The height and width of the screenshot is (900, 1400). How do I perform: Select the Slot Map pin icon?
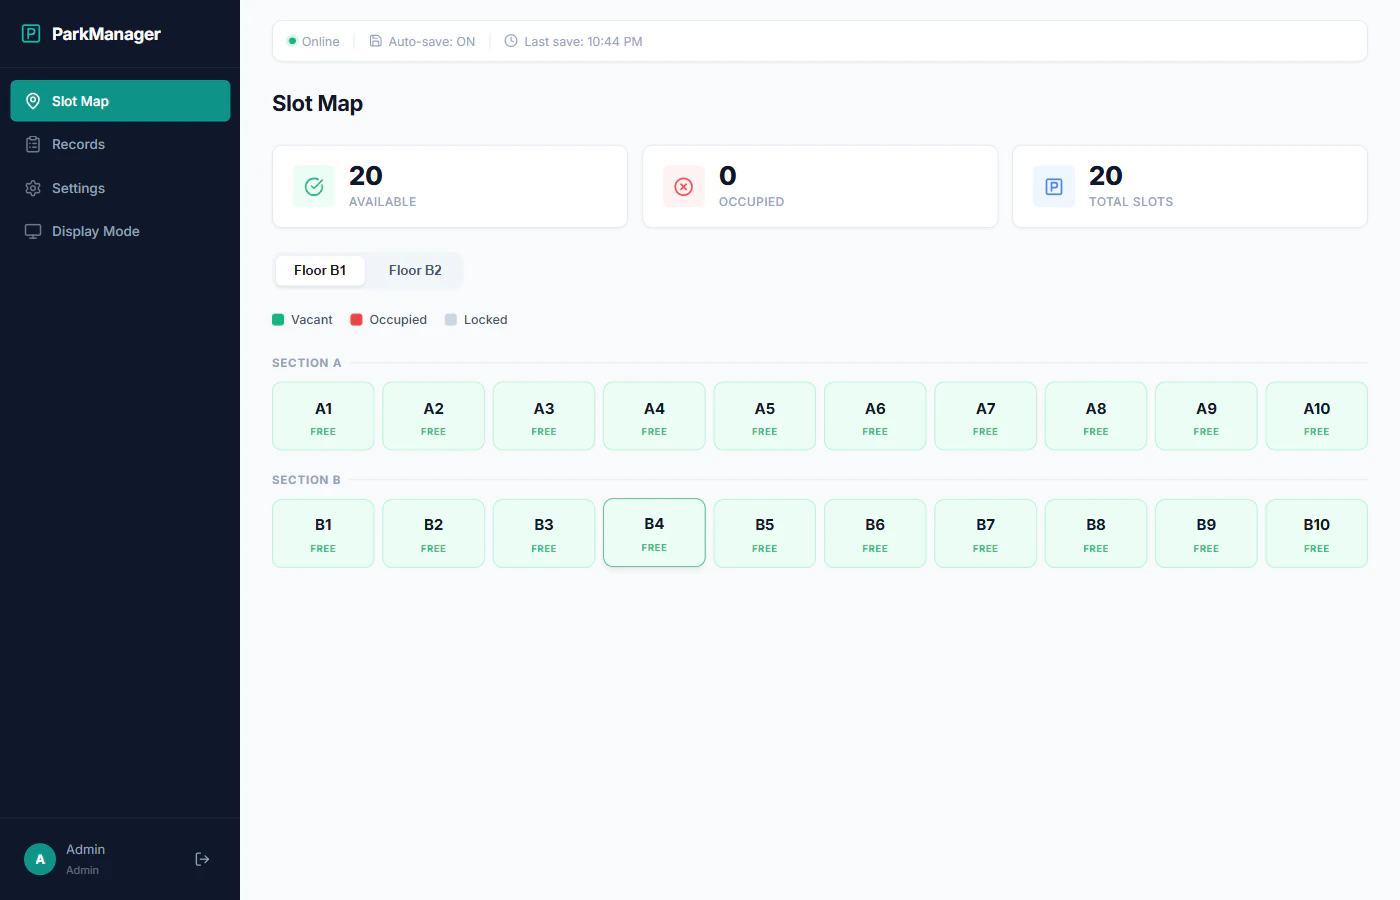pyautogui.click(x=33, y=100)
